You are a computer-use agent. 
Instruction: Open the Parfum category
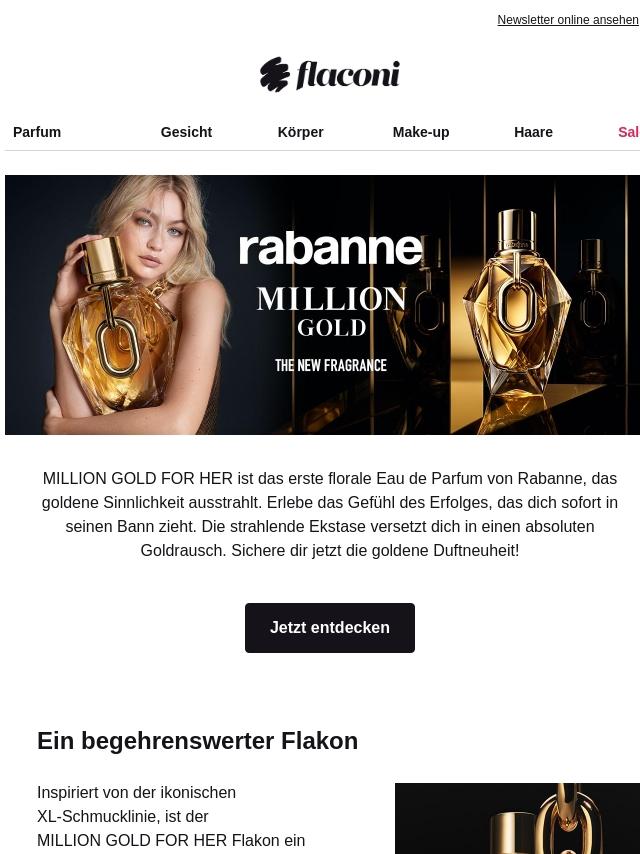[37, 132]
